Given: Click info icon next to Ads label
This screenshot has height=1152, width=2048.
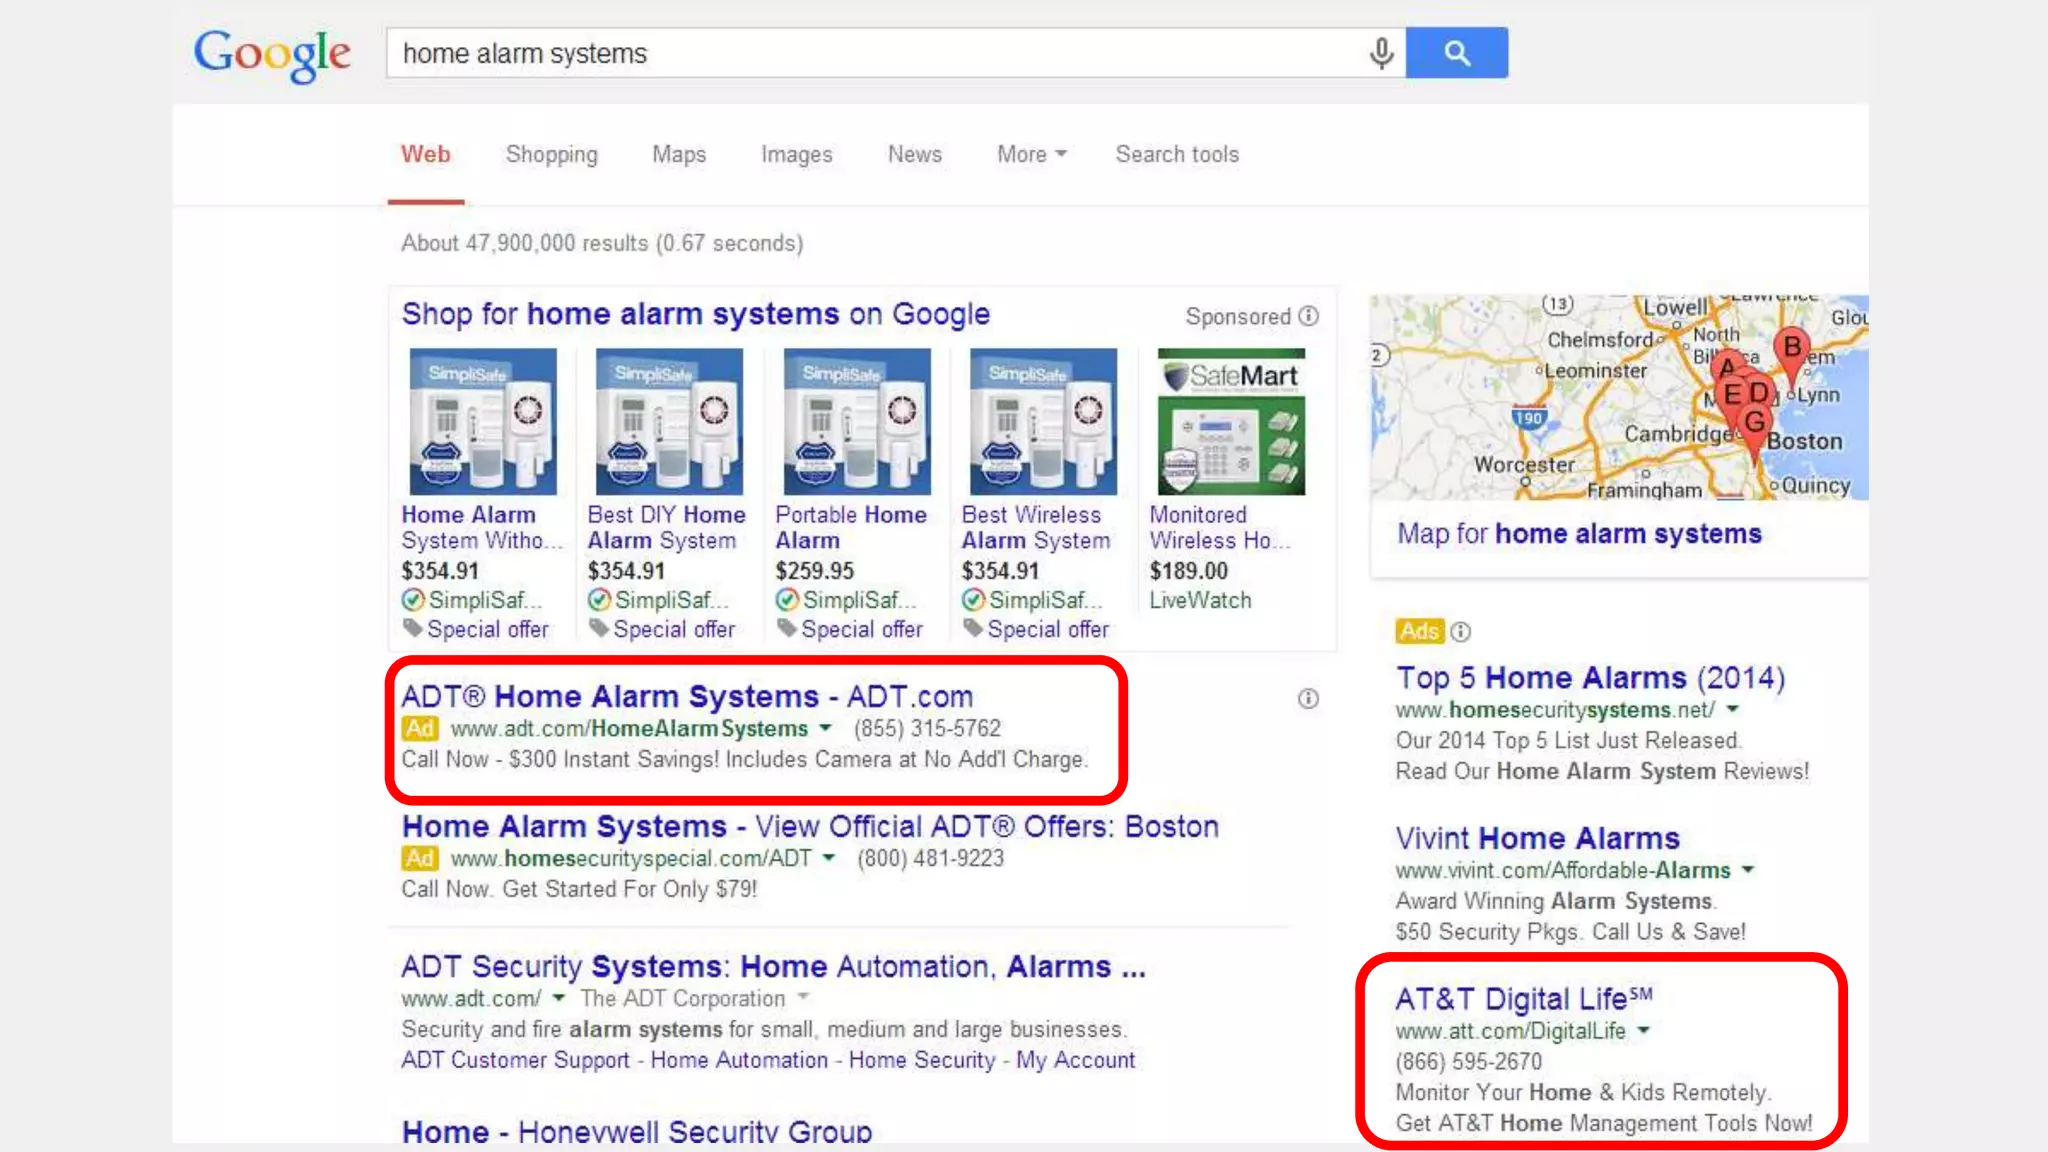Looking at the screenshot, I should tap(1461, 632).
